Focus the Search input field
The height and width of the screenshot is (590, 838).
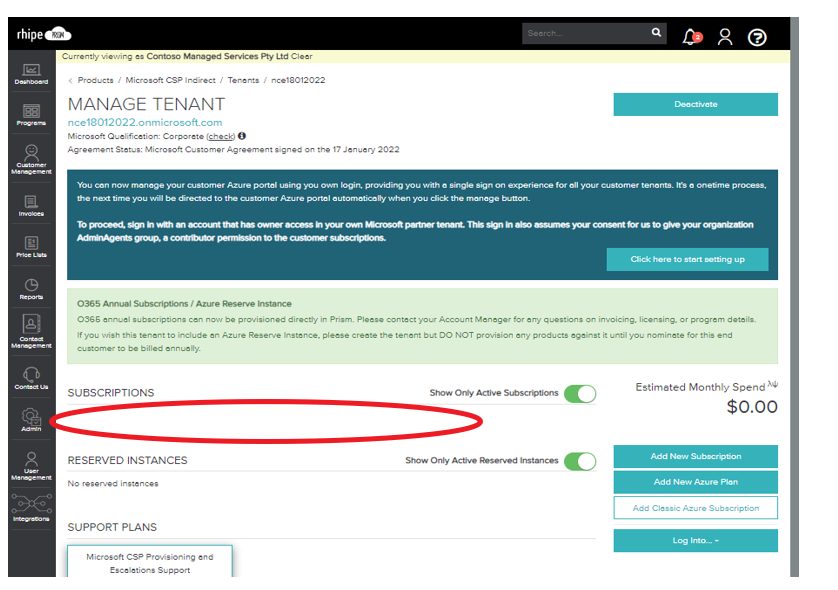point(585,33)
